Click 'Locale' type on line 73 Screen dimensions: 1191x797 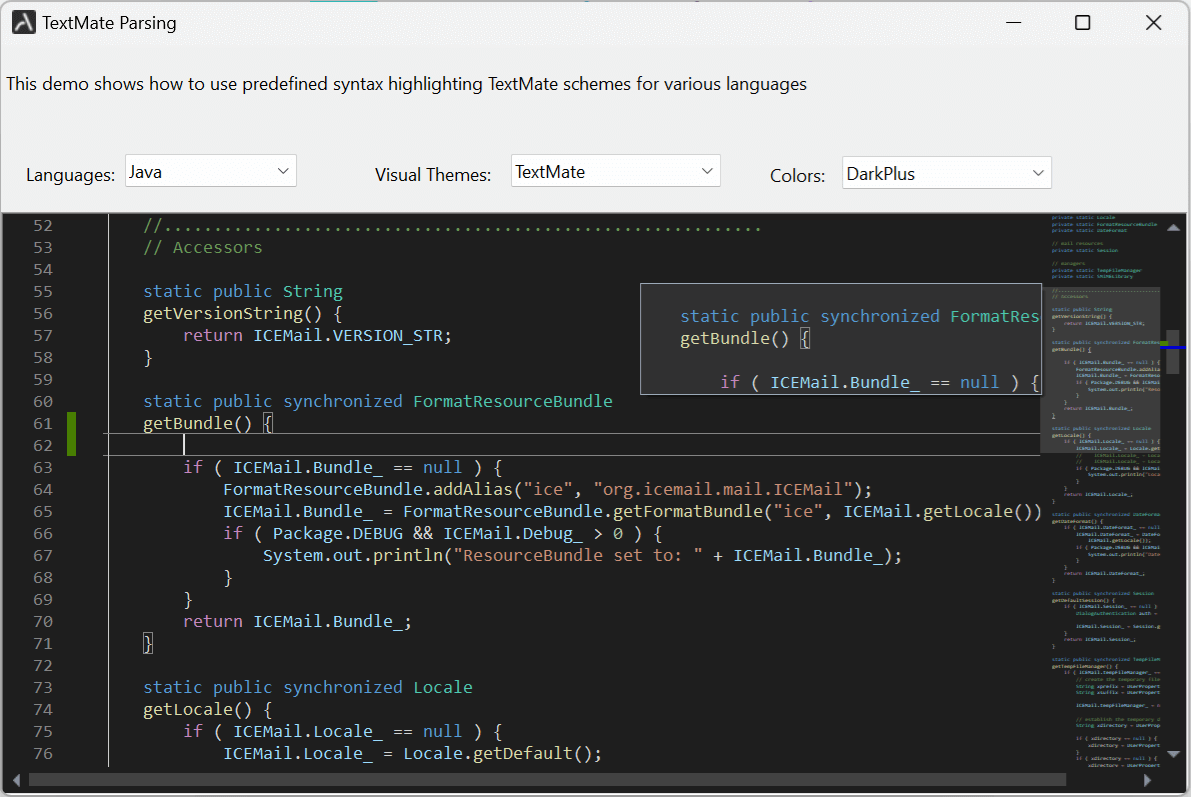pos(443,688)
